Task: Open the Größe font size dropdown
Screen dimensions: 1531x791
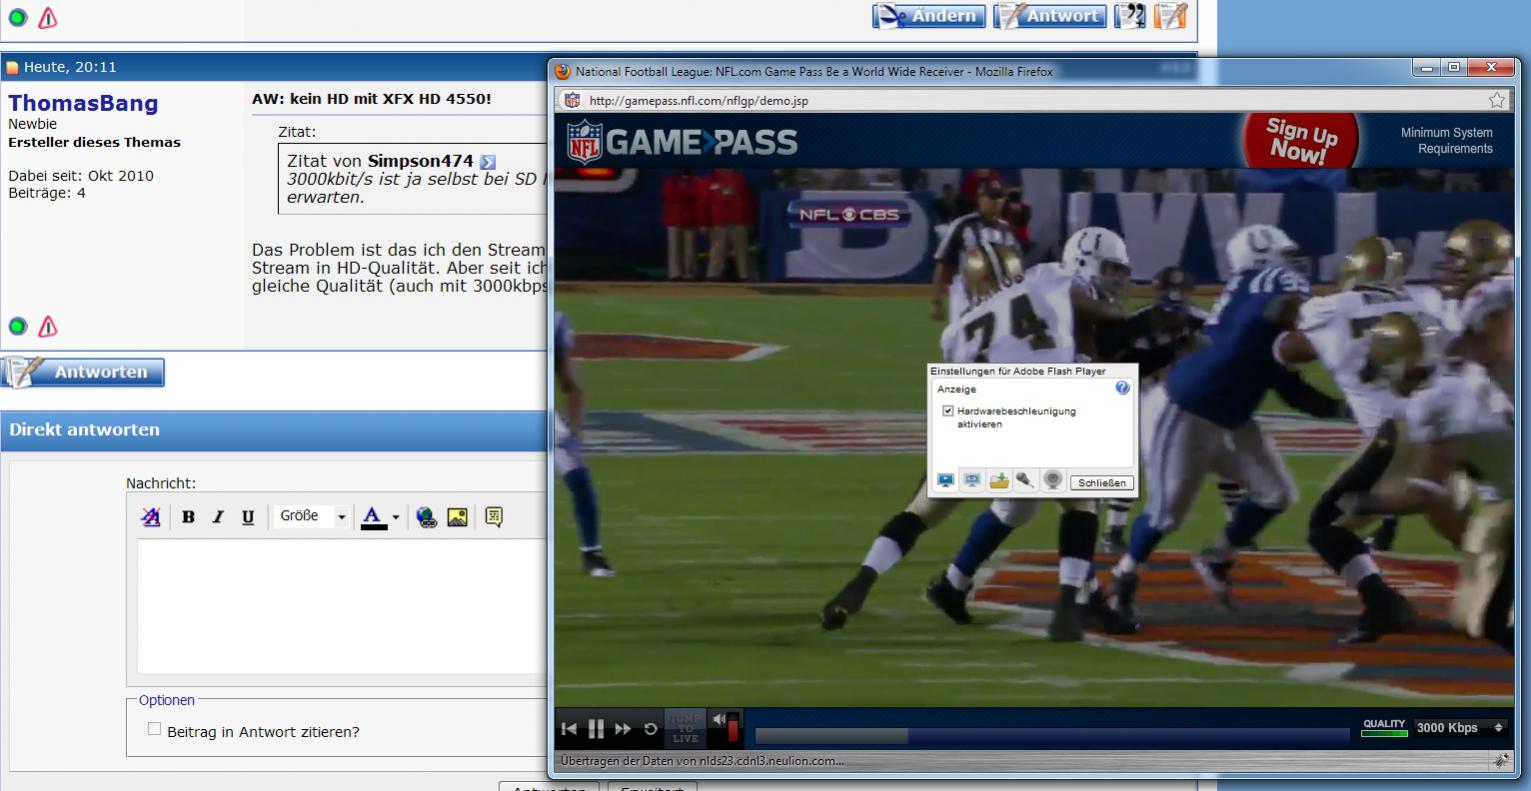Action: 311,516
